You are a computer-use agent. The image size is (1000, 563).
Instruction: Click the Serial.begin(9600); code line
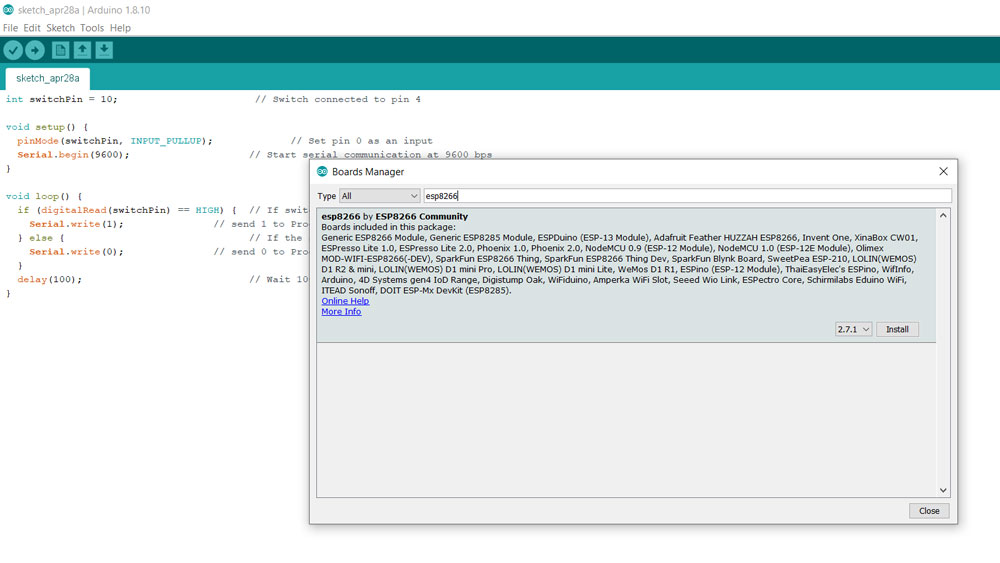[73, 155]
